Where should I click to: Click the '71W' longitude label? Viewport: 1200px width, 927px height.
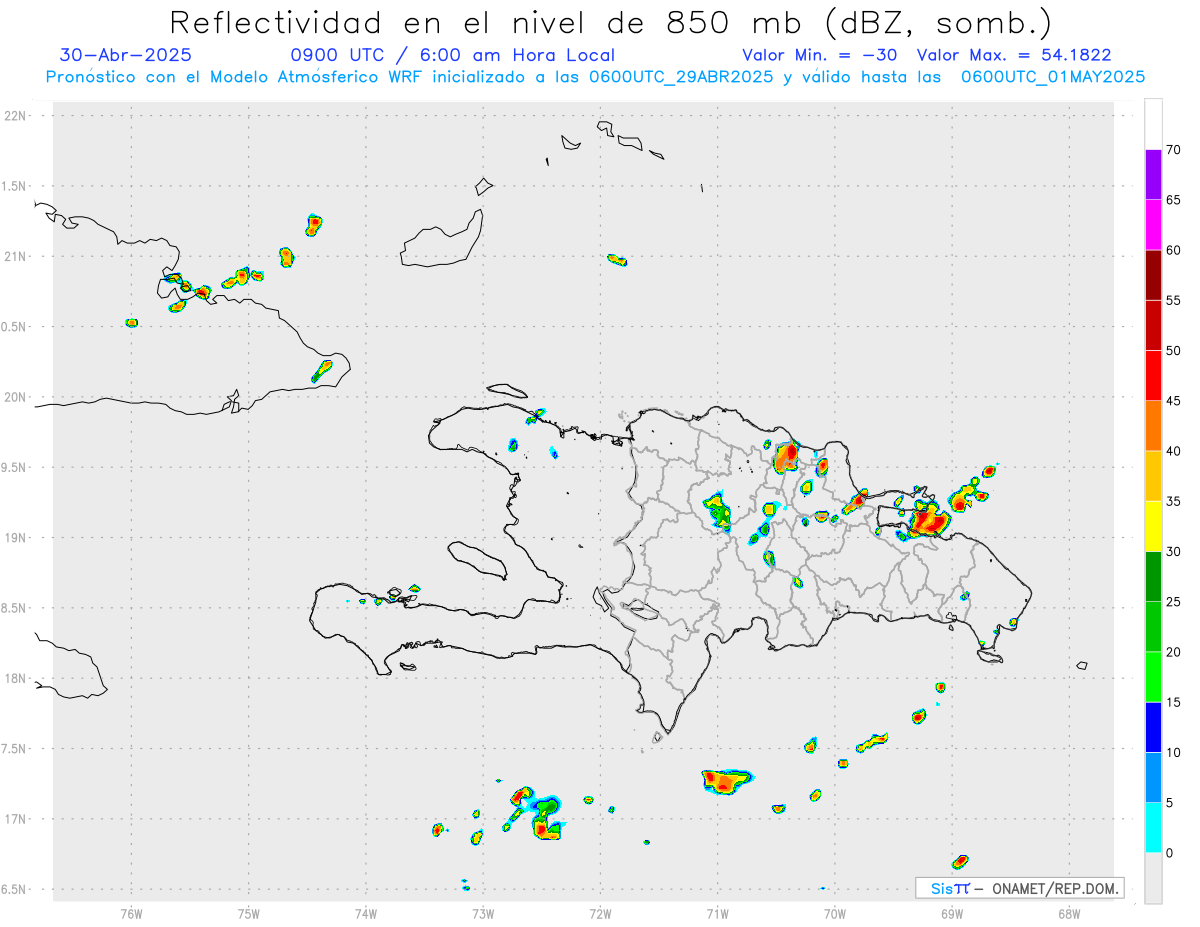tap(717, 913)
